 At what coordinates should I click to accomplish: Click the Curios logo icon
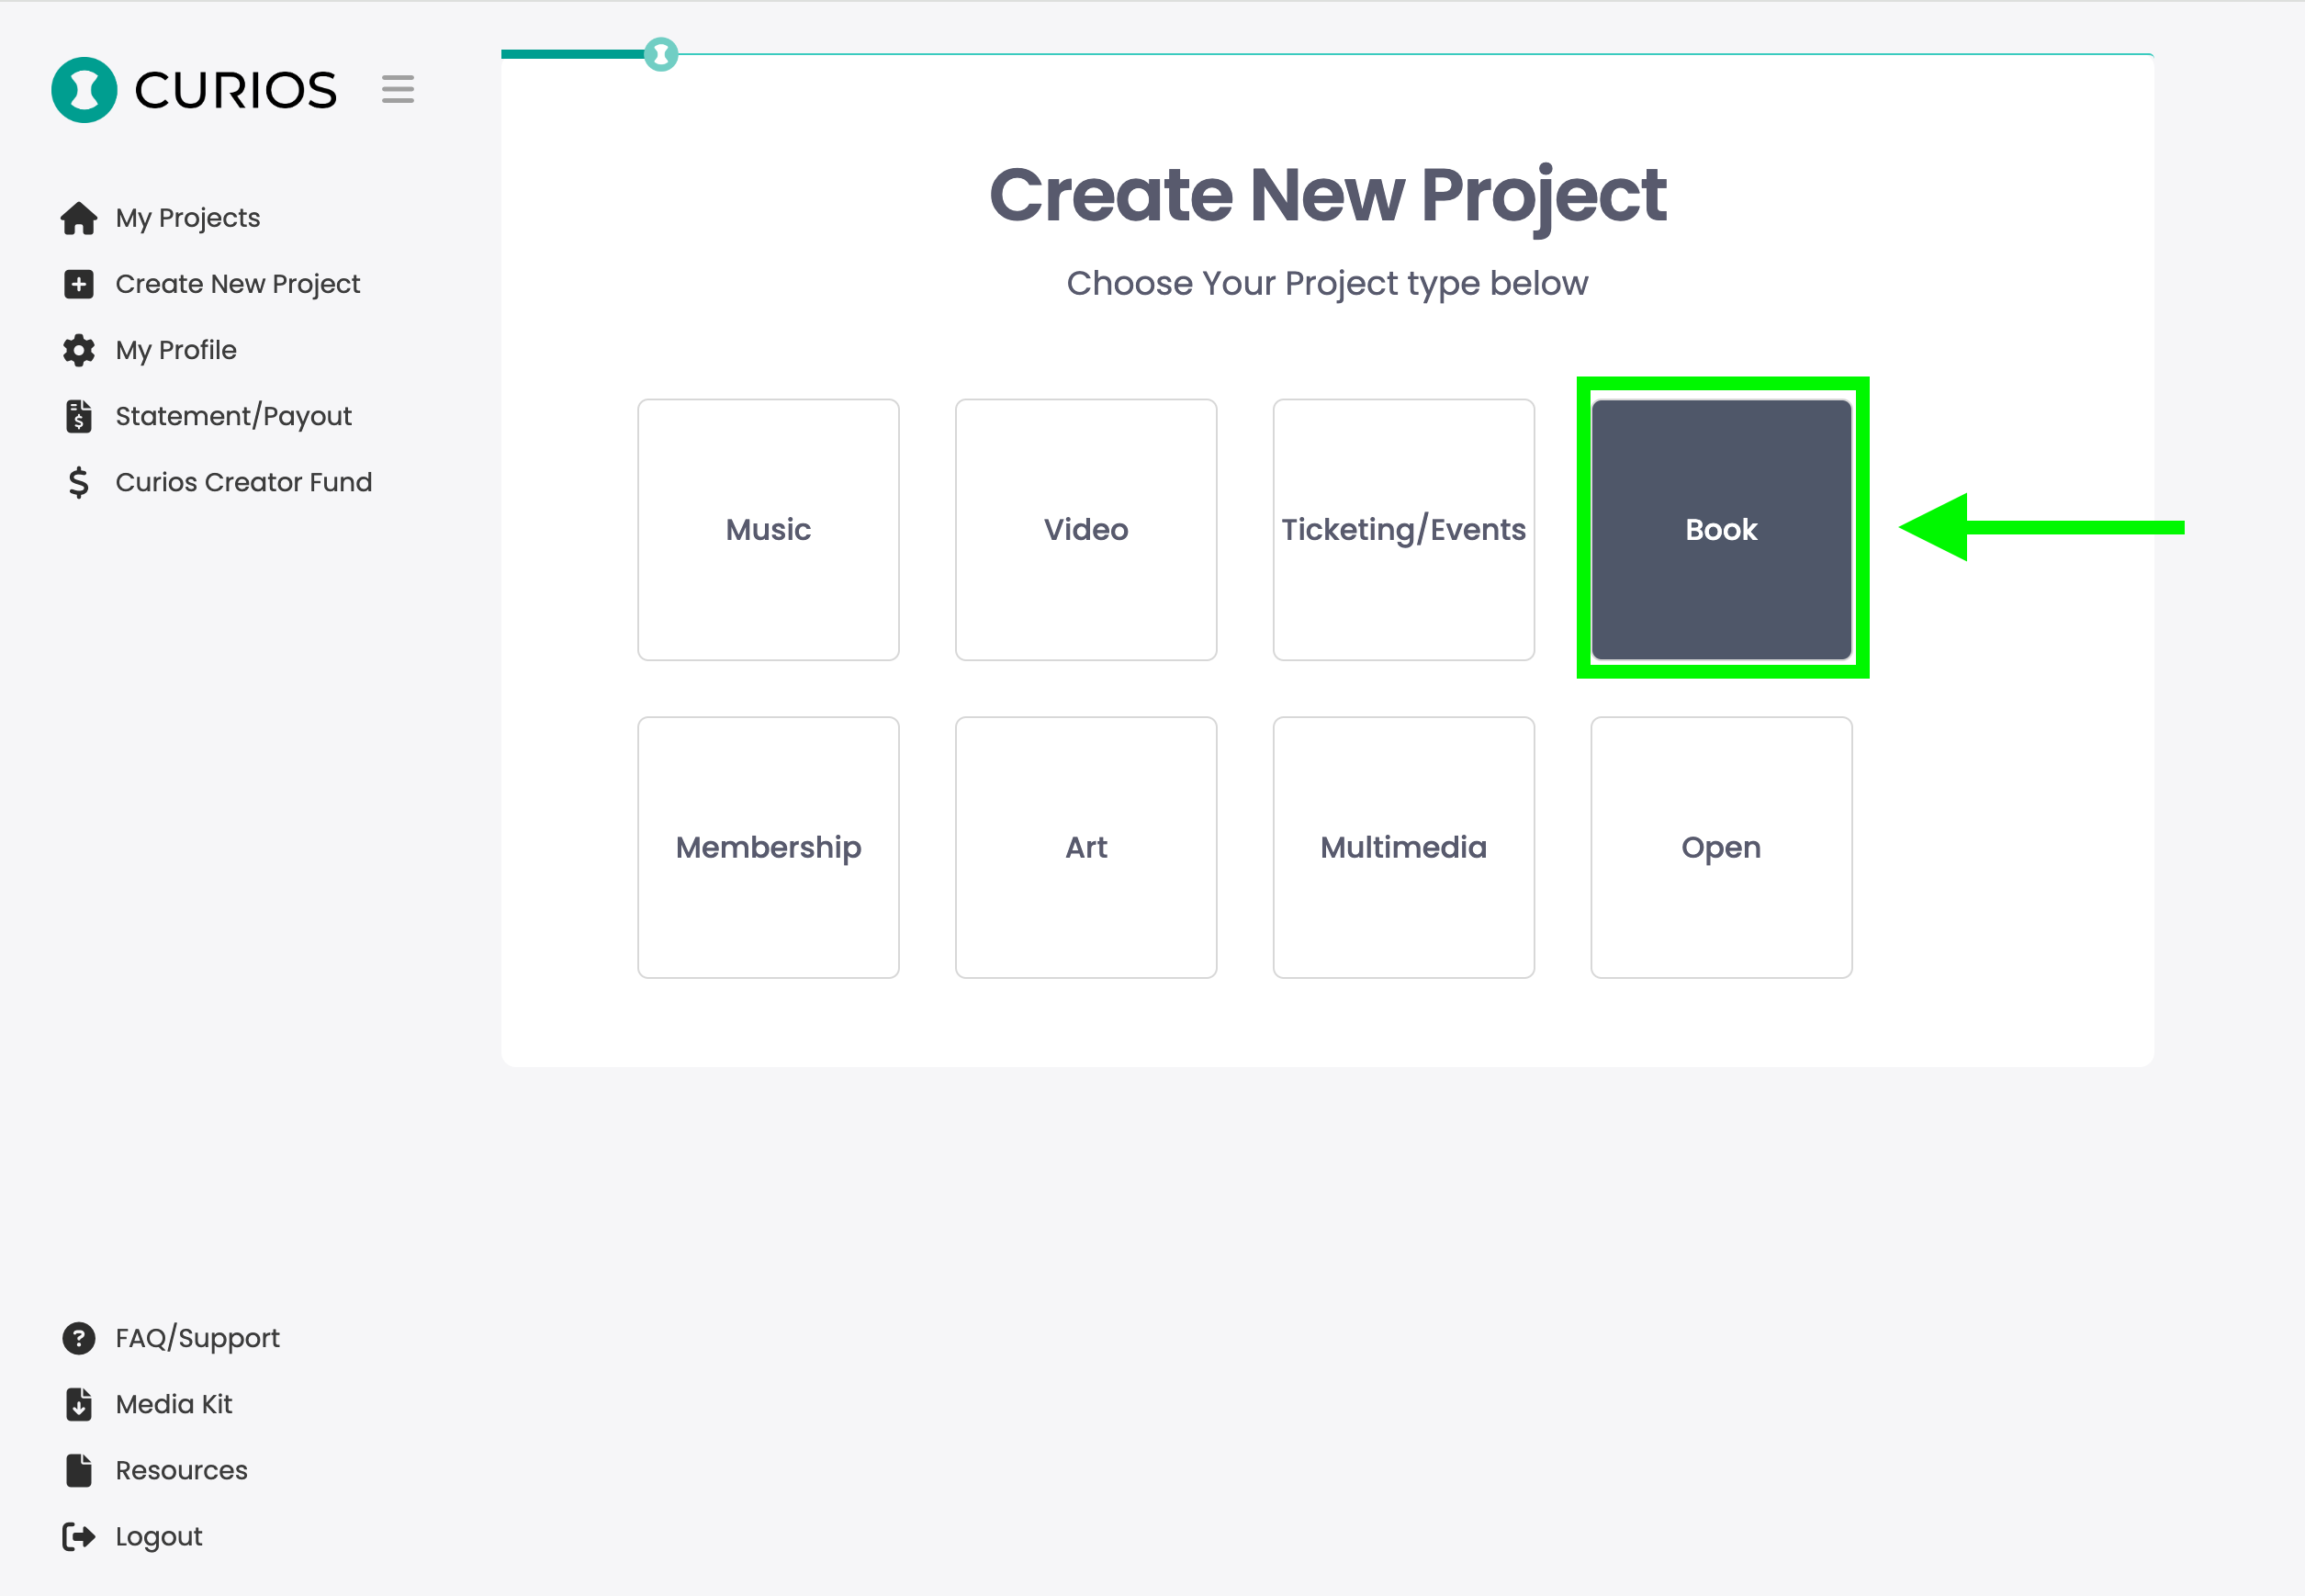point(84,90)
